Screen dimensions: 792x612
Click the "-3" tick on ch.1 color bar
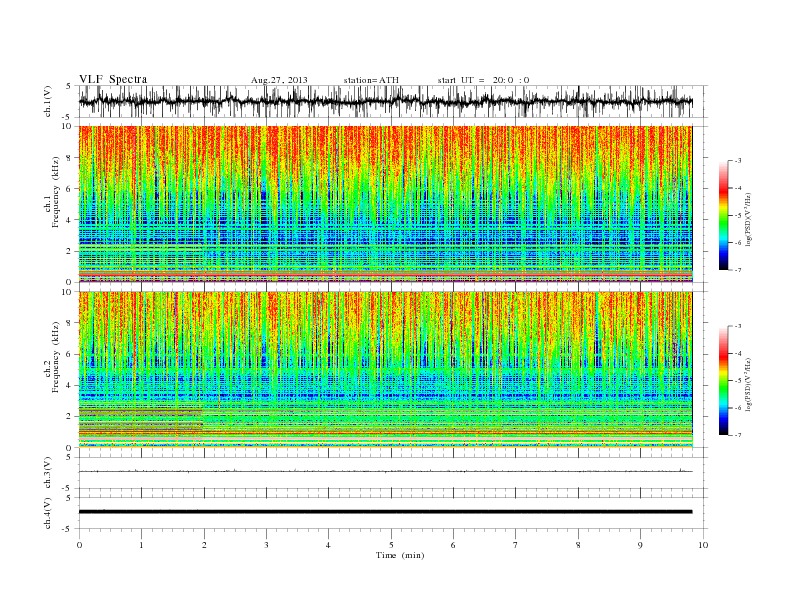737,161
